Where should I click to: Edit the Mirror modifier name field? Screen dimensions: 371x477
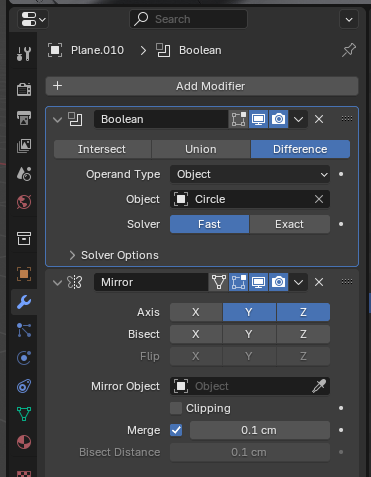coord(151,282)
